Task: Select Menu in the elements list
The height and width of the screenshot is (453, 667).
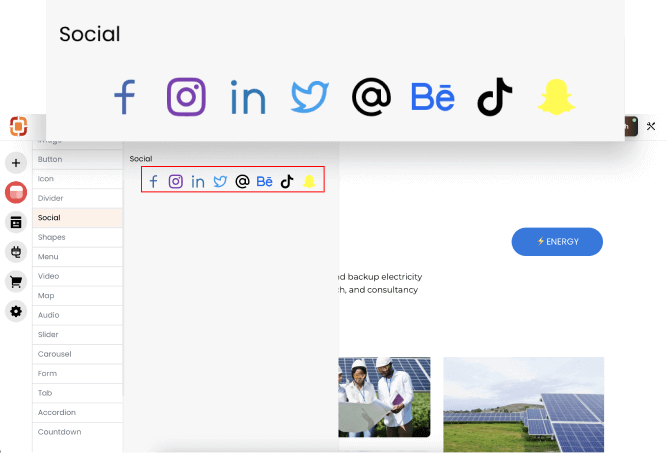Action: [x=77, y=257]
